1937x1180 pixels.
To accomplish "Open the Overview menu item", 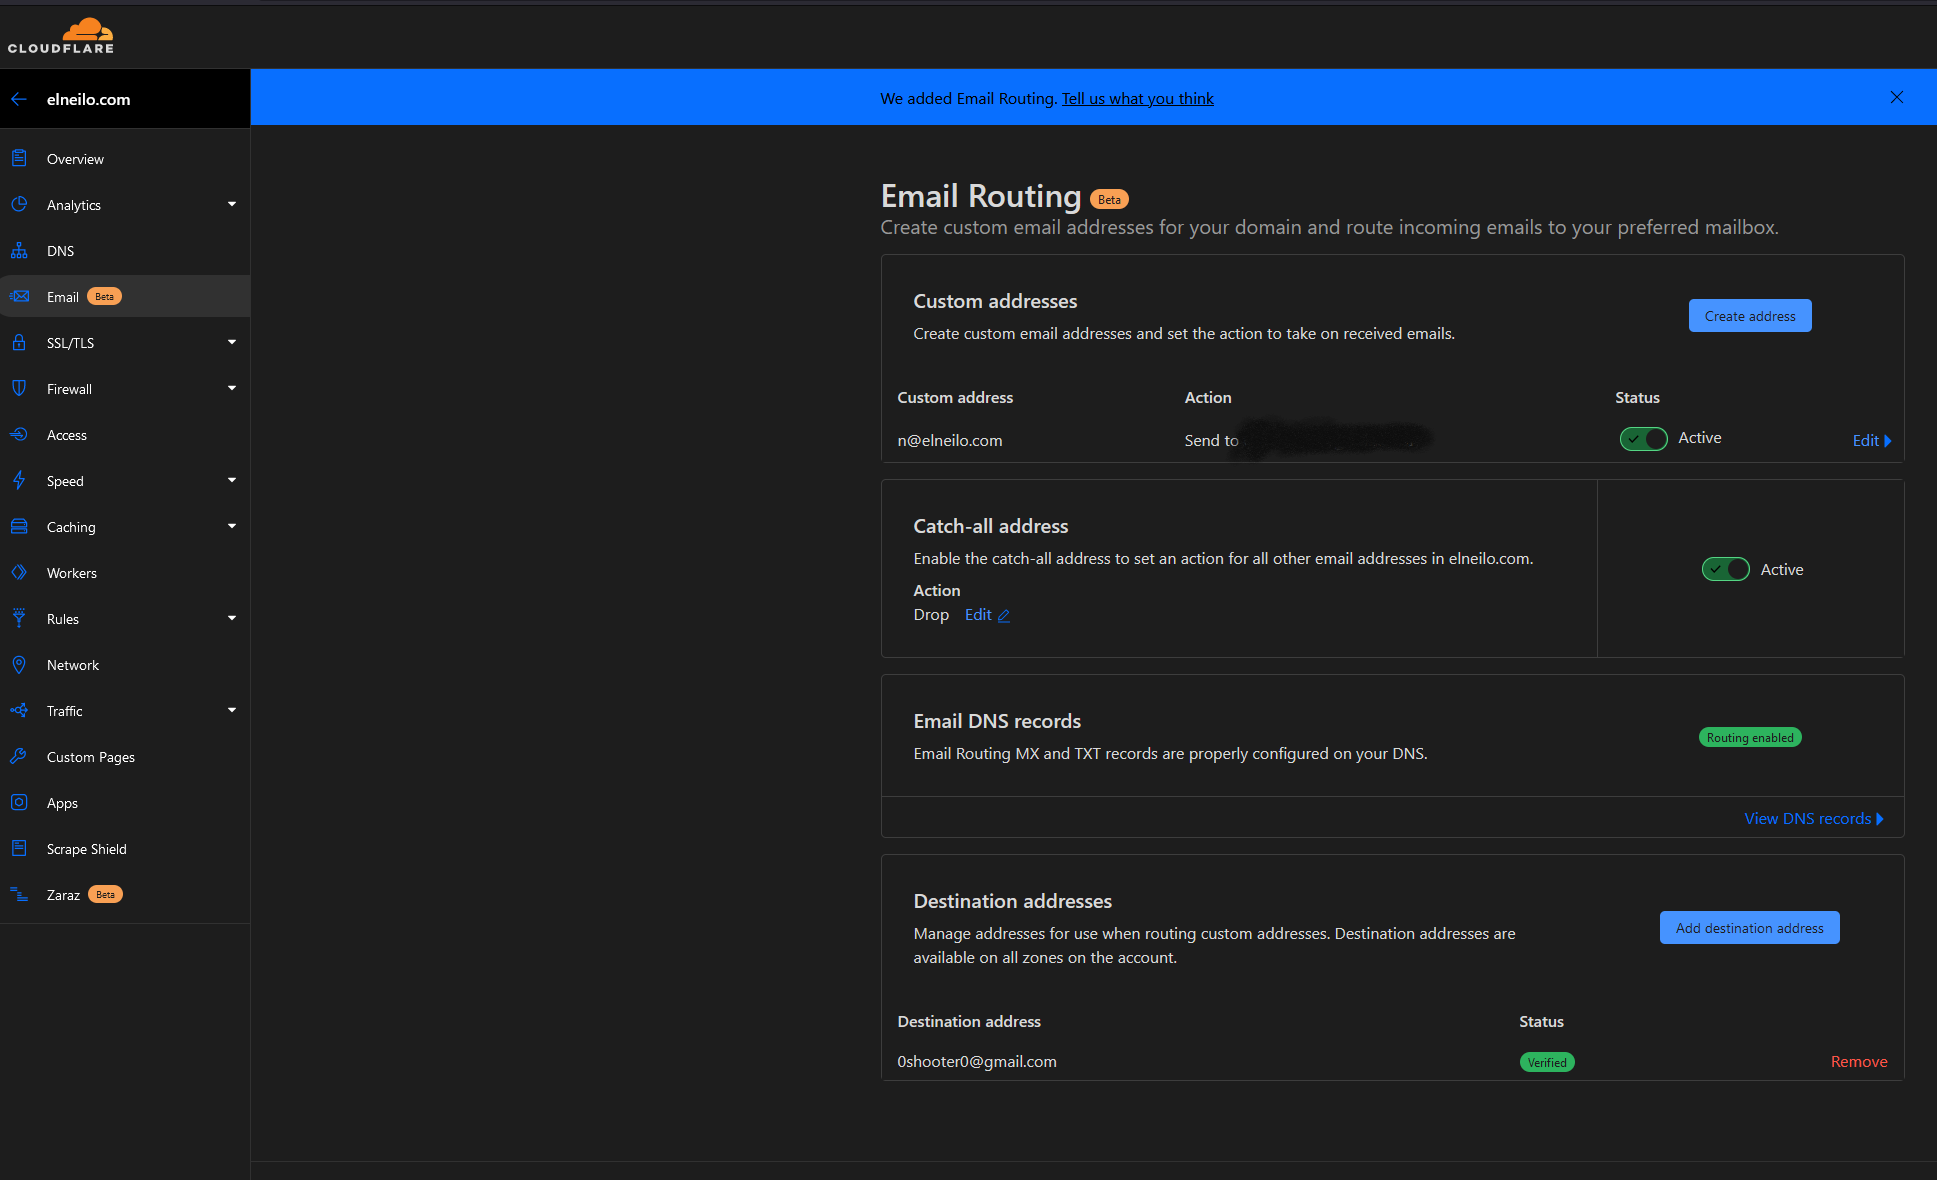I will pyautogui.click(x=75, y=159).
